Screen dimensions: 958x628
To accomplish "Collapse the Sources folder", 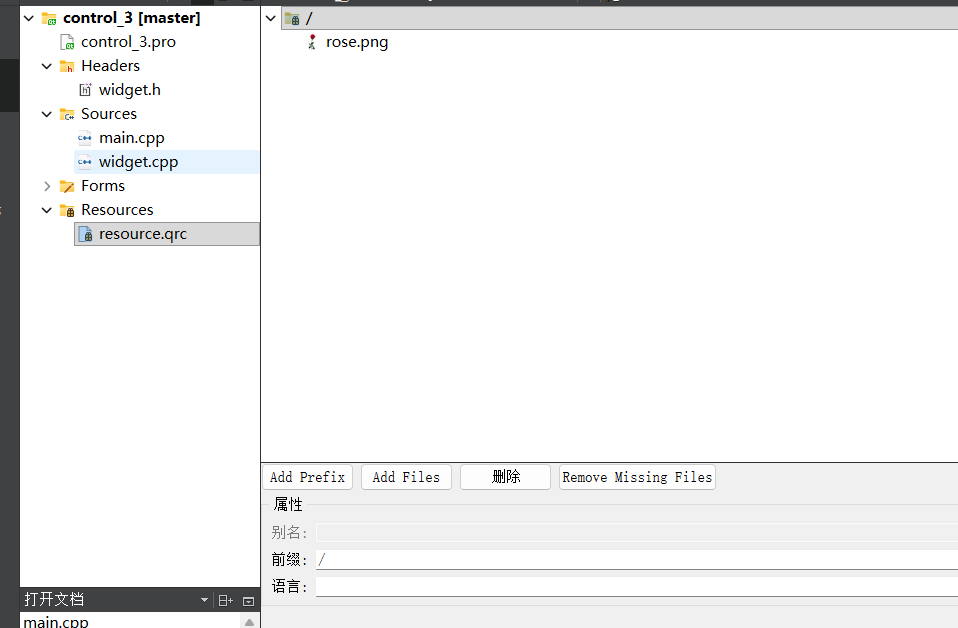I will 46,114.
